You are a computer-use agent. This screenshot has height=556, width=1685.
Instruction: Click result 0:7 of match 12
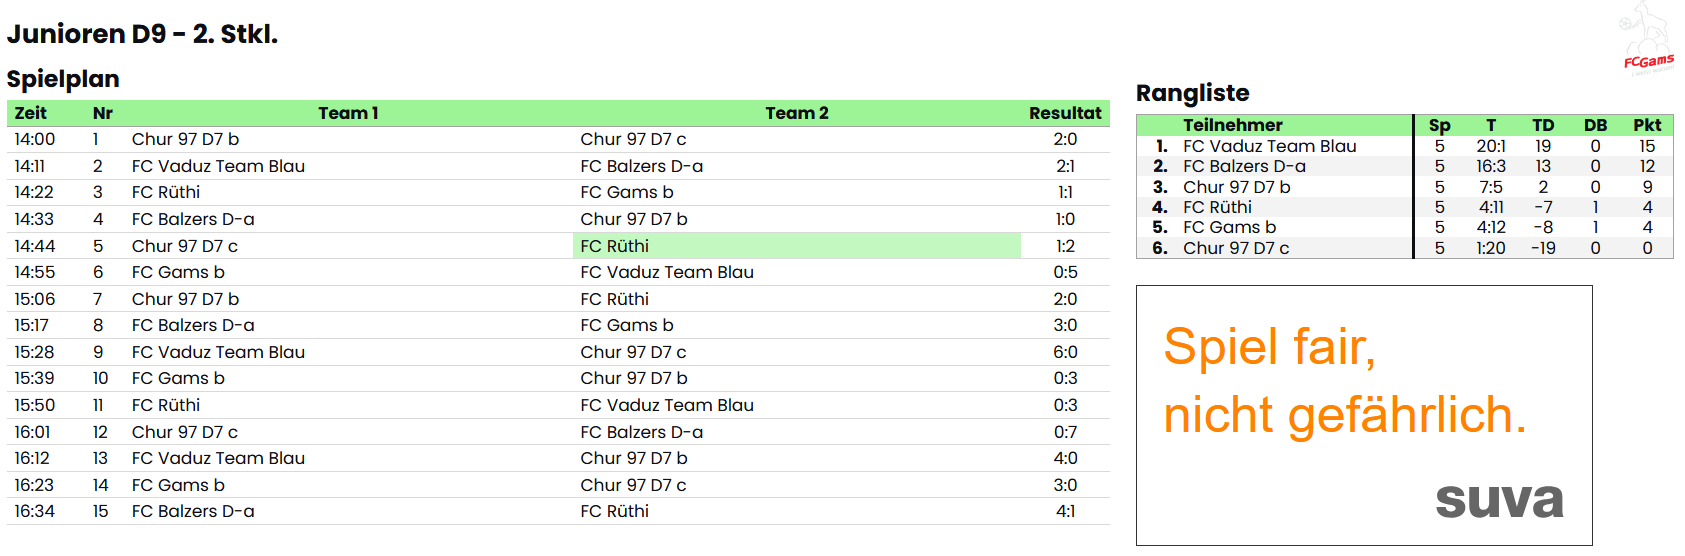coord(1064,432)
